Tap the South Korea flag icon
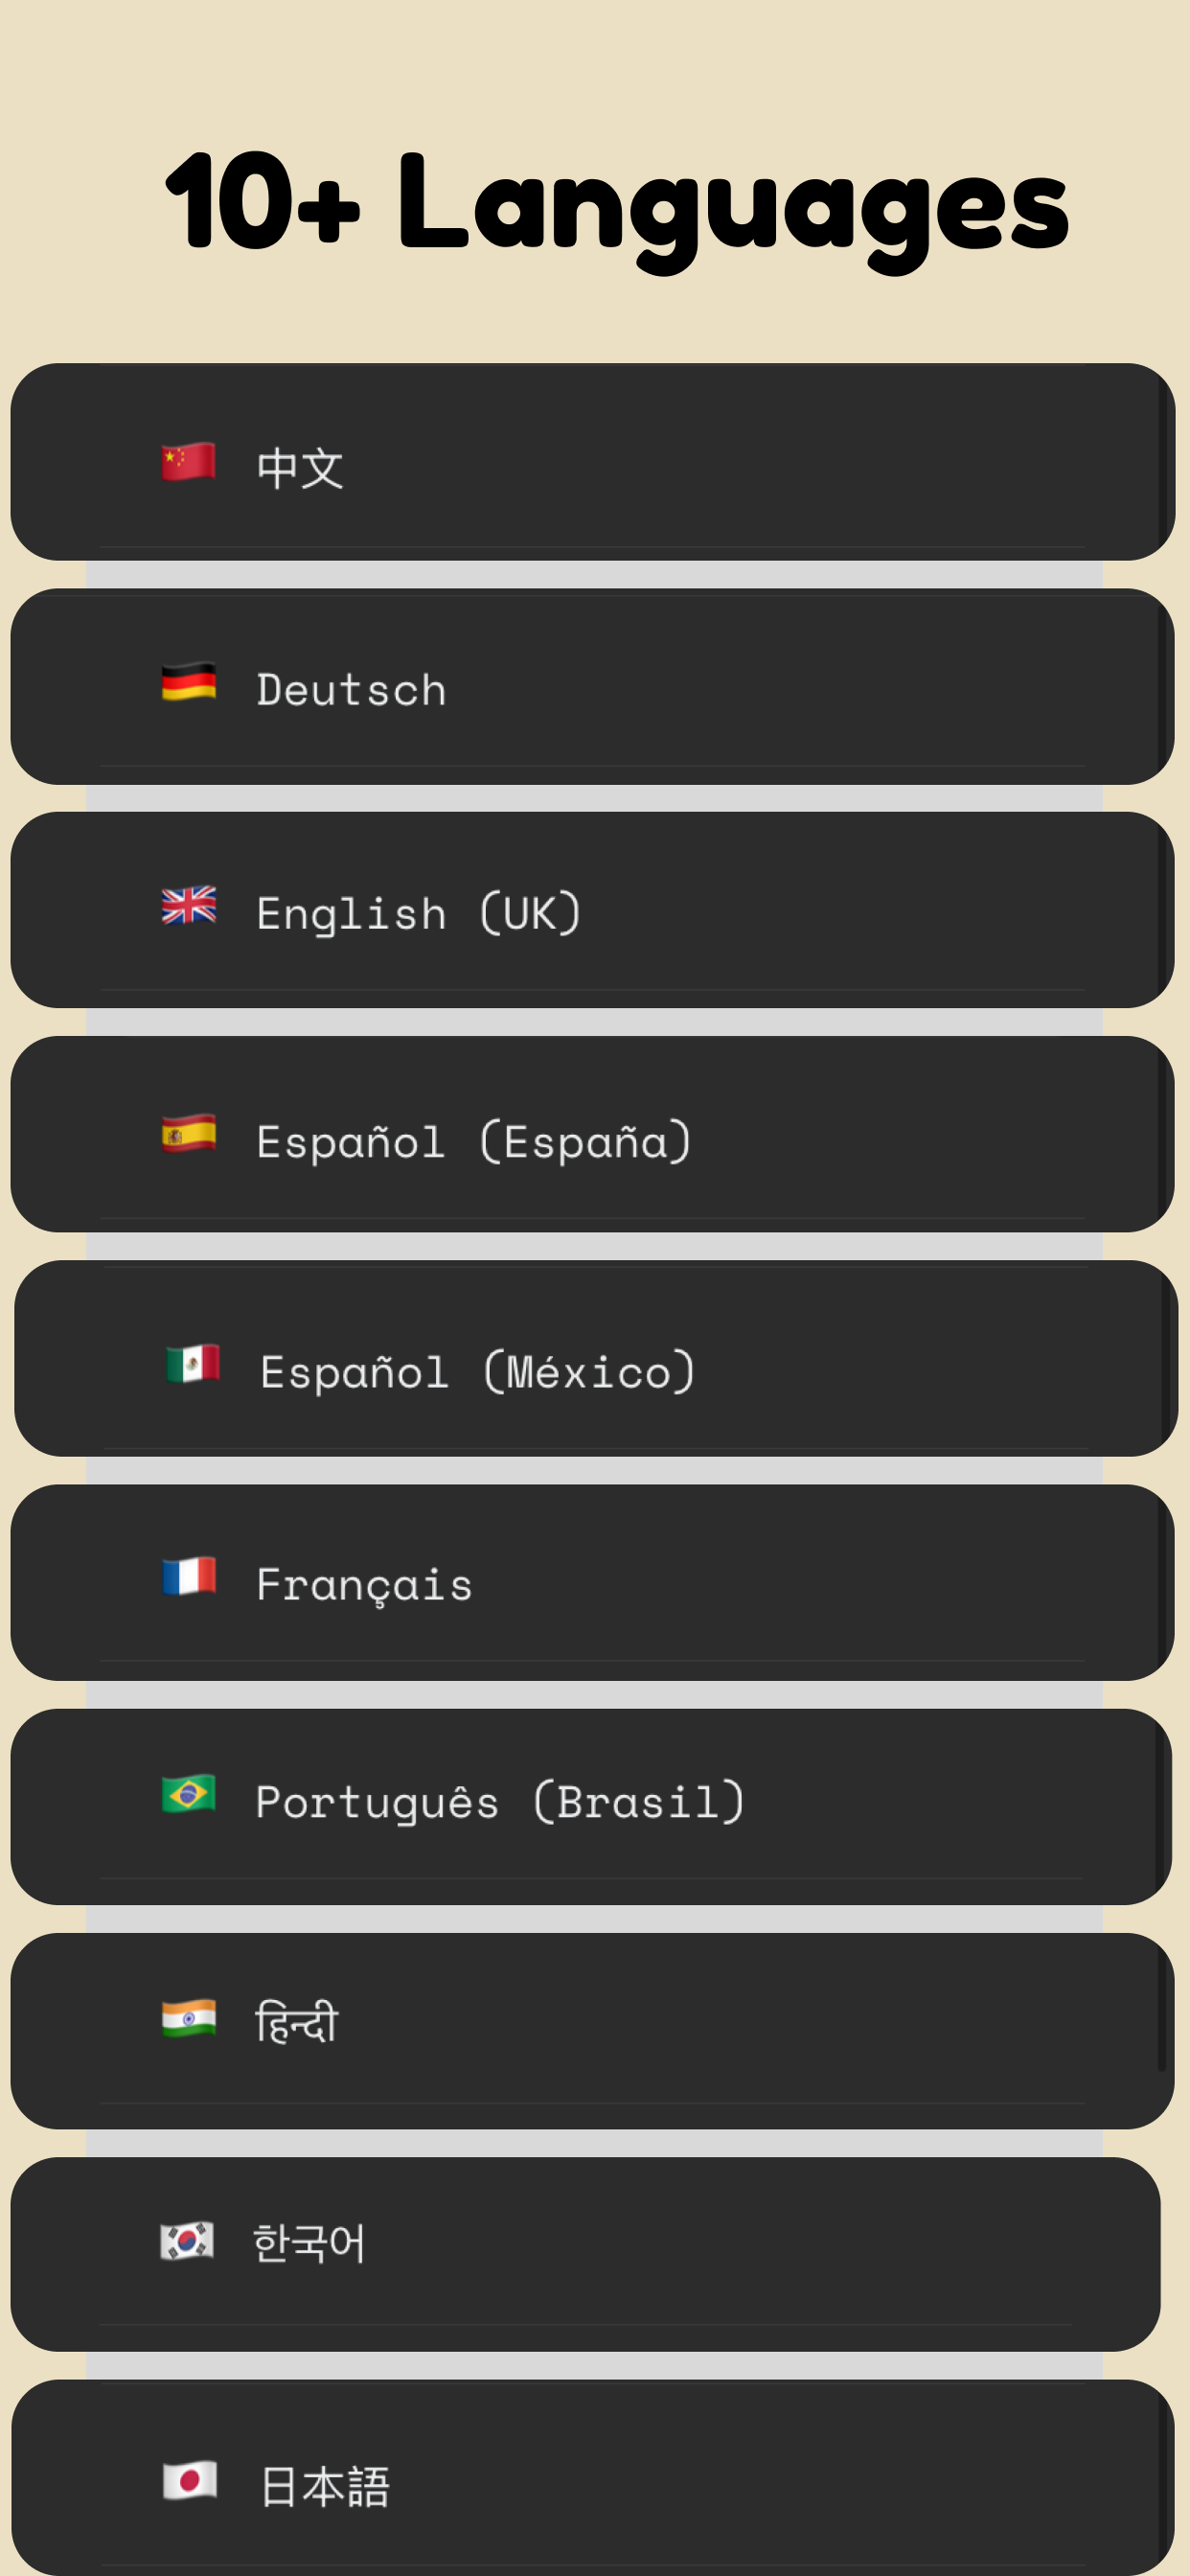 (x=187, y=2241)
